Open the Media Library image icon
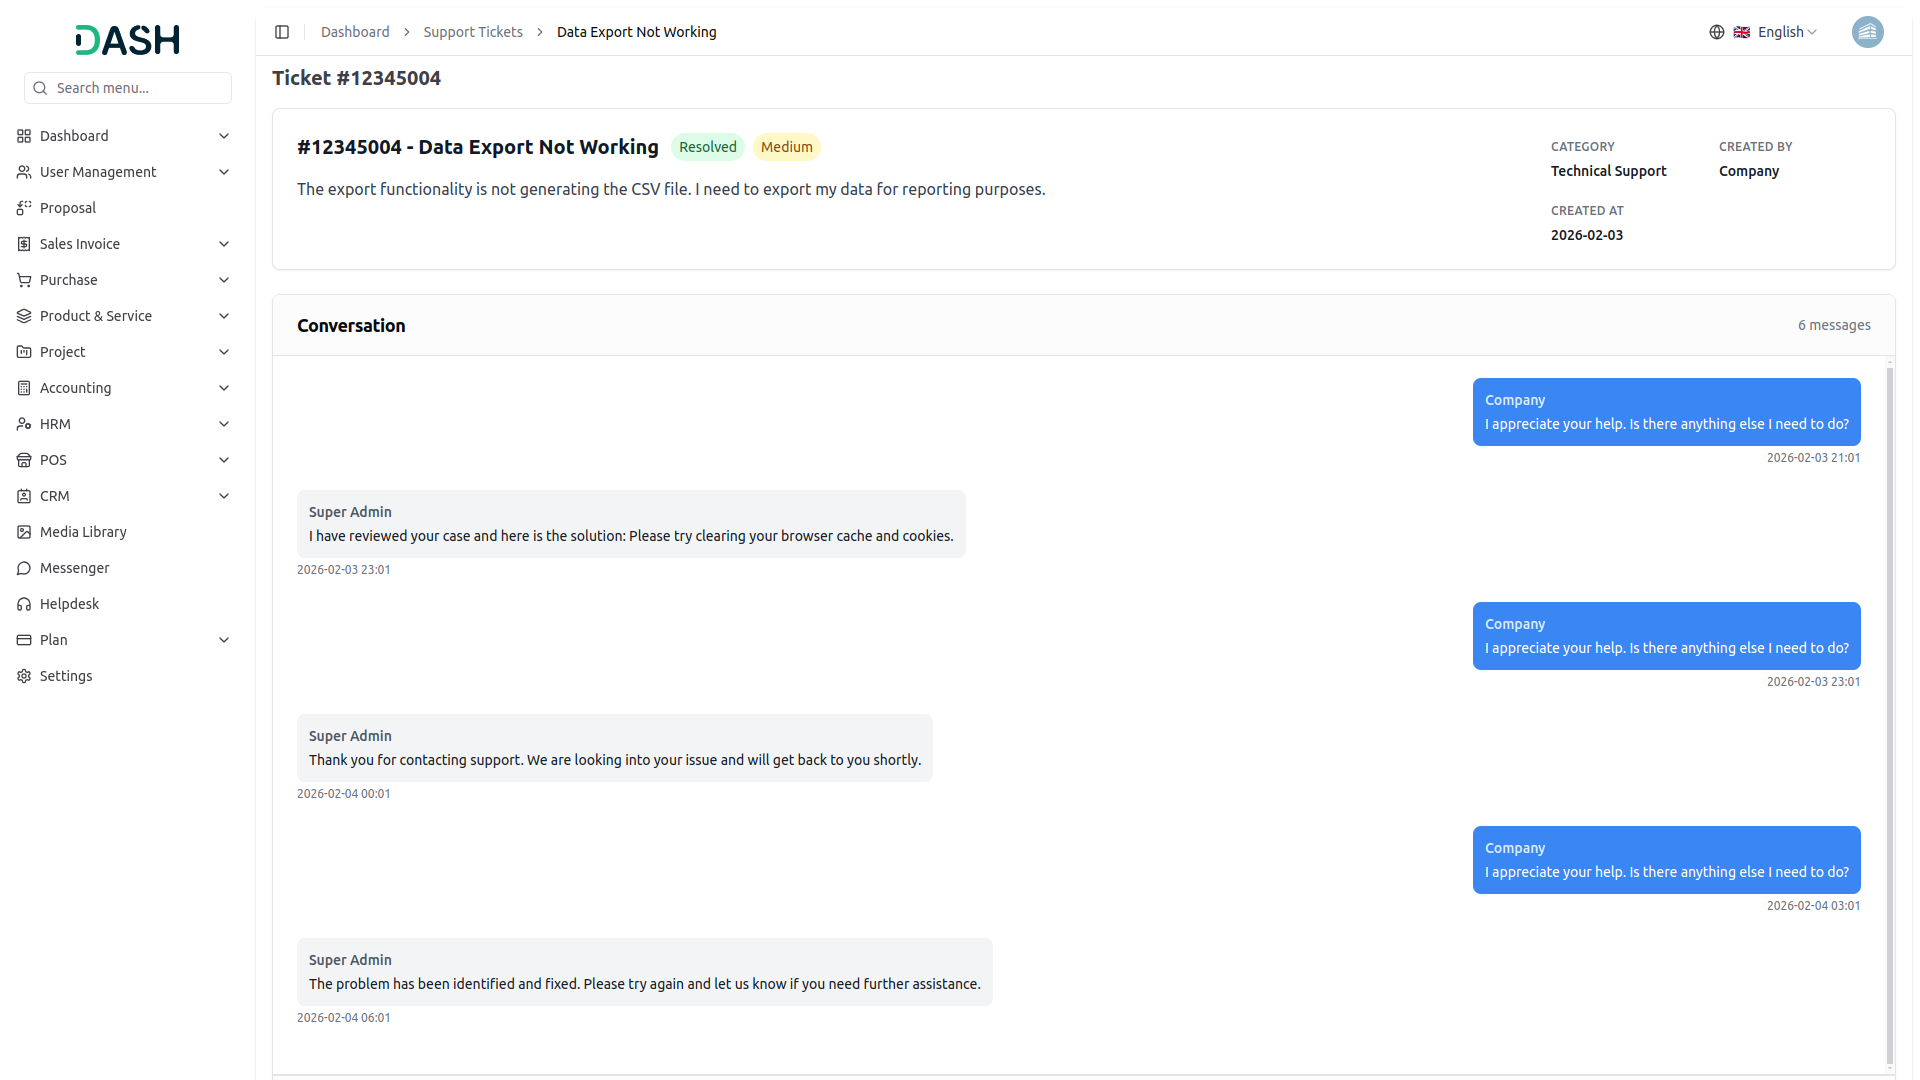 tap(24, 532)
